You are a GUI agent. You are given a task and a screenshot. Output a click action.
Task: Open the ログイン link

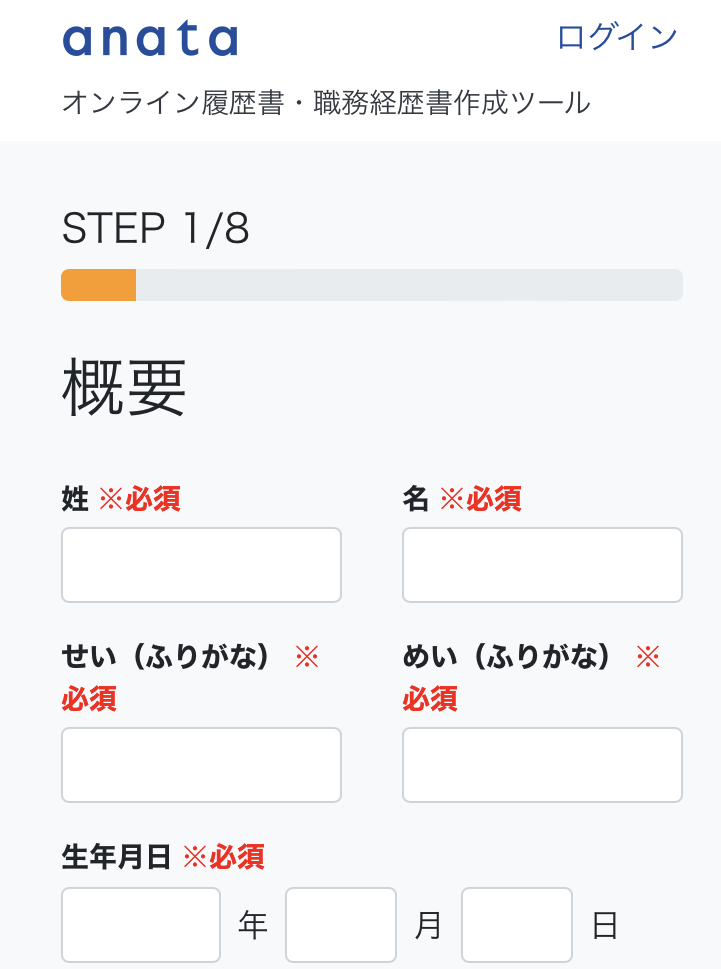click(618, 36)
